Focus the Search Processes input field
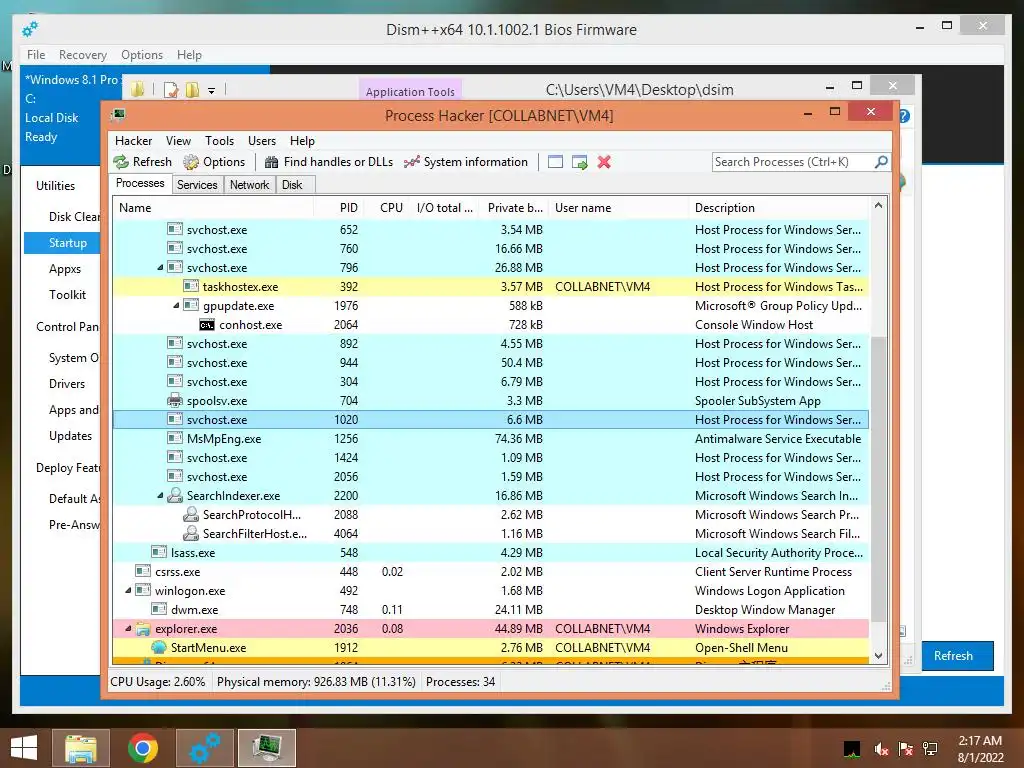Screen dimensions: 1024x768 click(793, 162)
